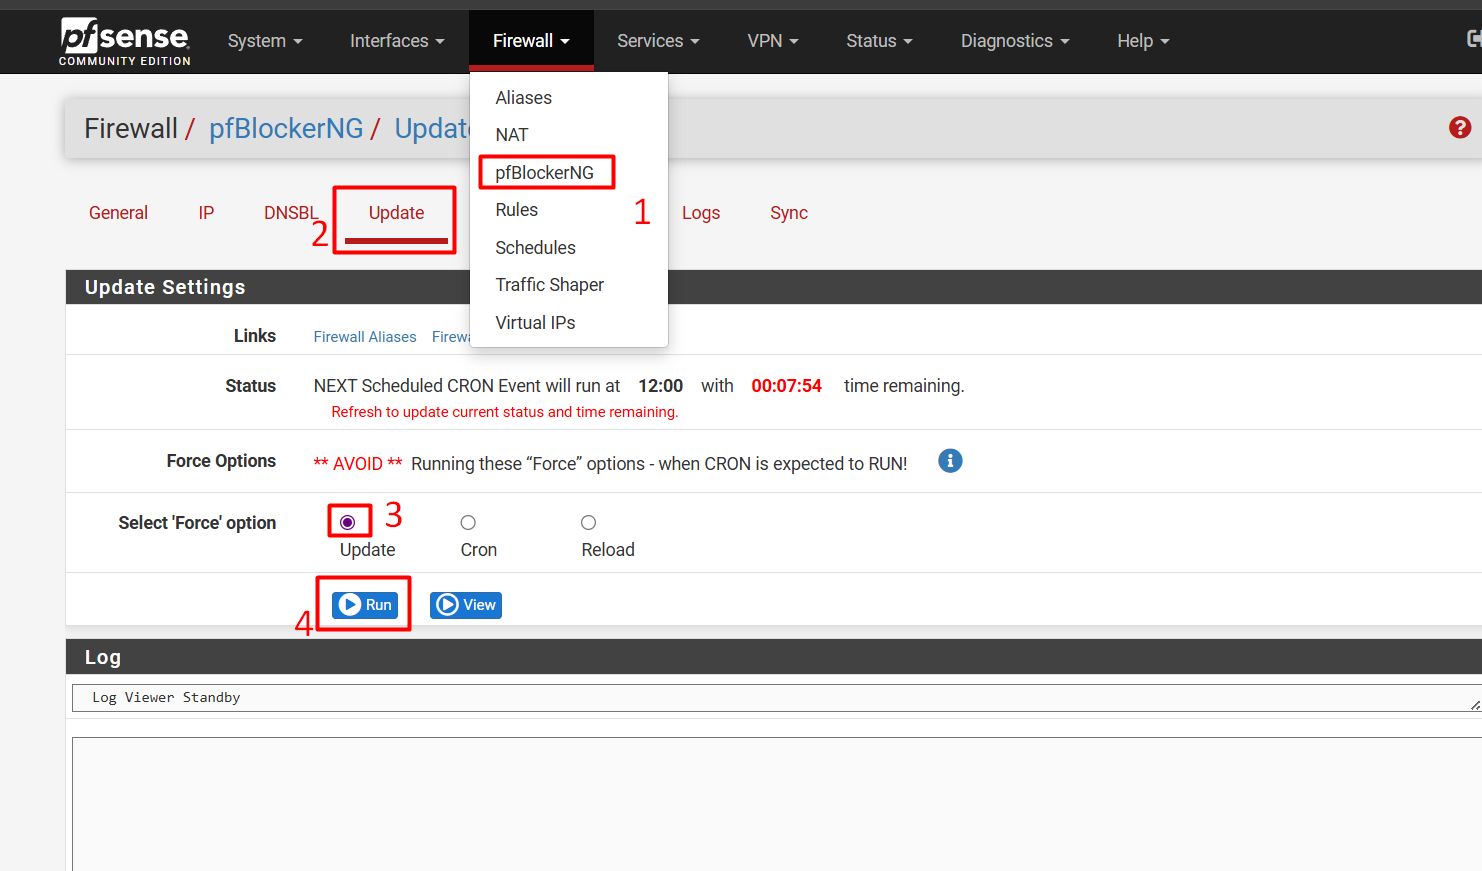The height and width of the screenshot is (871, 1482).
Task: Click the Refresh to update current status note
Action: click(505, 412)
